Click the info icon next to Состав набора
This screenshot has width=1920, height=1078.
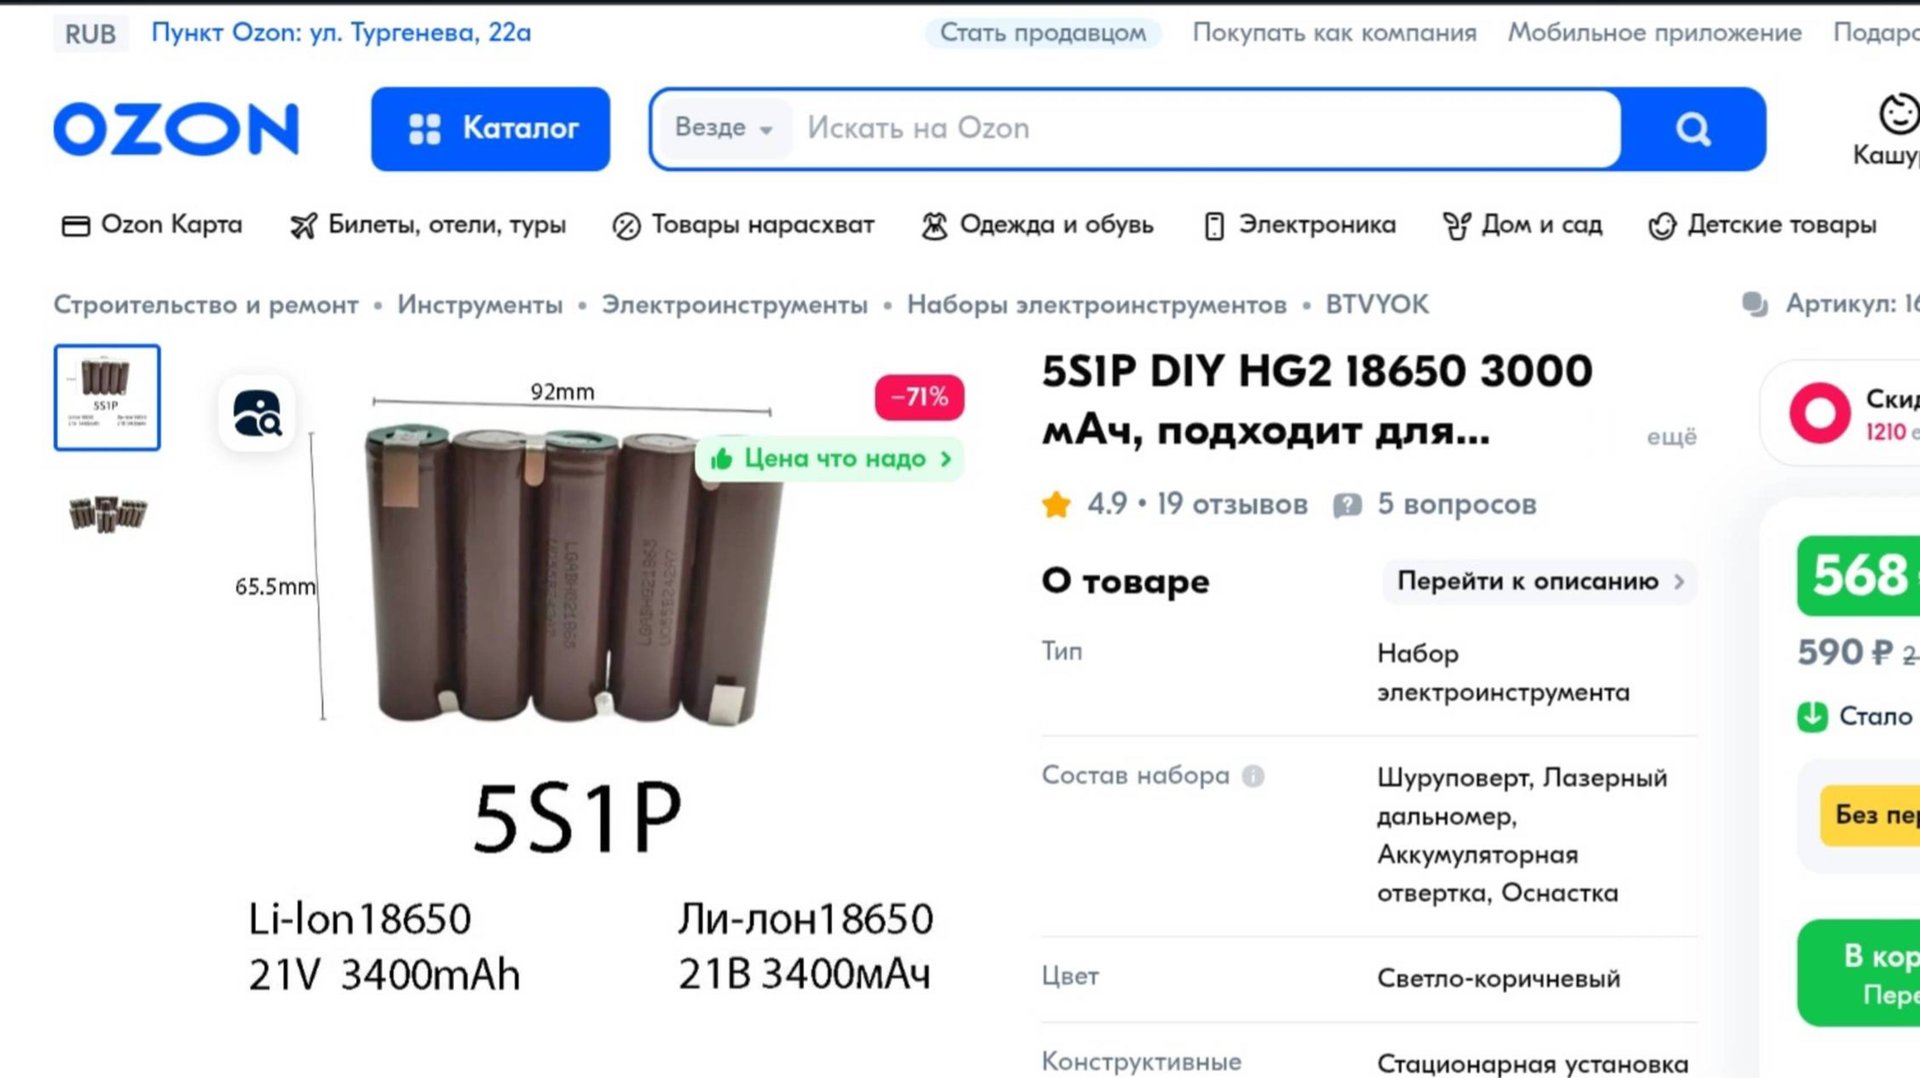pyautogui.click(x=1253, y=776)
